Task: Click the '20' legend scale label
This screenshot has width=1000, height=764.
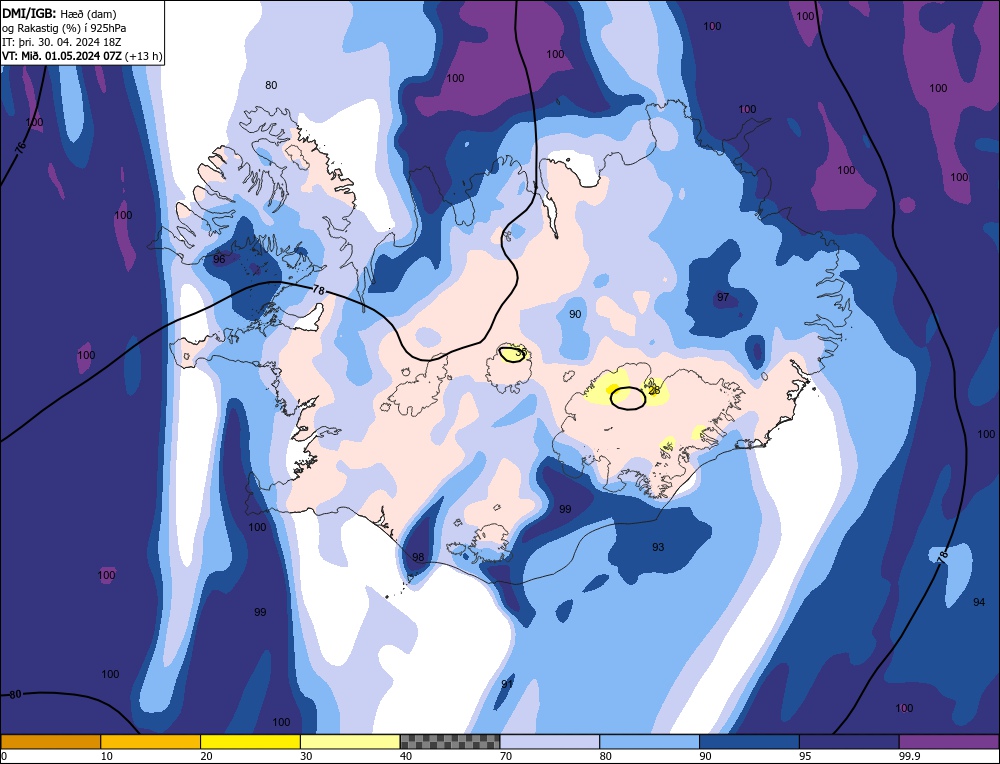Action: pos(207,756)
